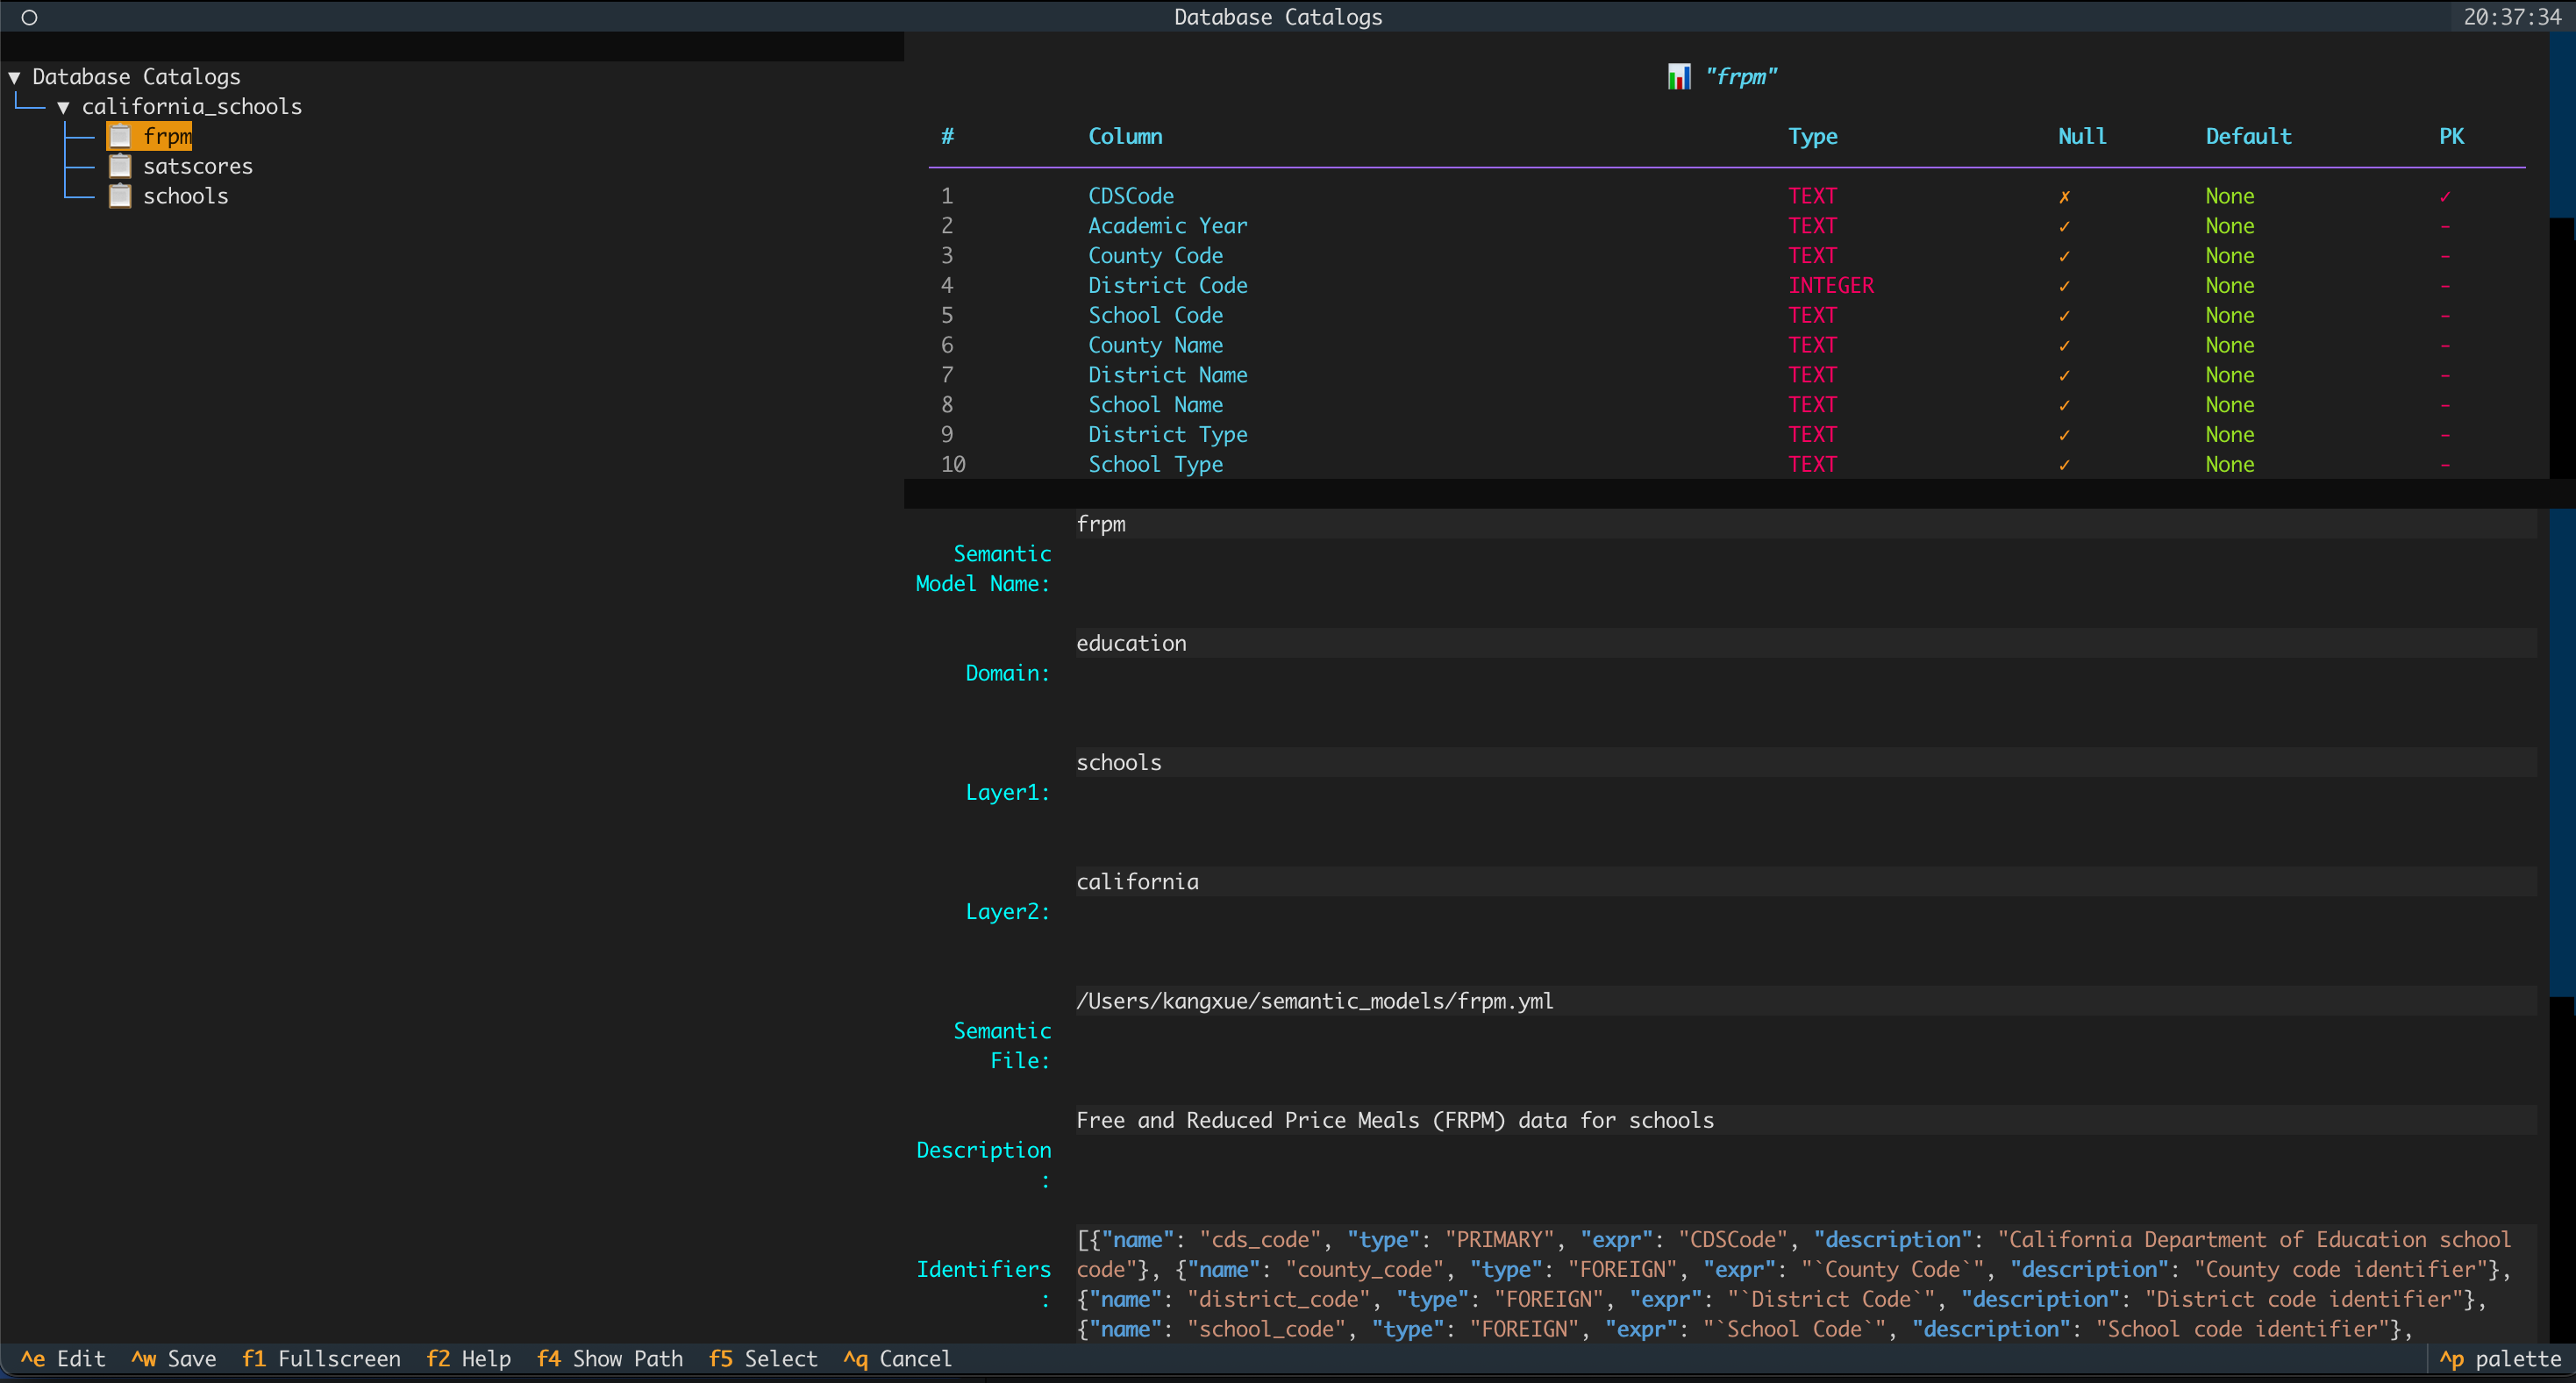2576x1383 pixels.
Task: Choose Show Path in the bottom bar
Action: [610, 1359]
